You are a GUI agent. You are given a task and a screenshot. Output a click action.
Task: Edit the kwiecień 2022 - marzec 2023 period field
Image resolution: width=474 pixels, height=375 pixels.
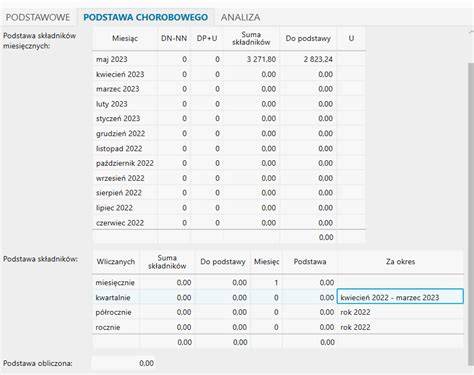(x=400, y=296)
